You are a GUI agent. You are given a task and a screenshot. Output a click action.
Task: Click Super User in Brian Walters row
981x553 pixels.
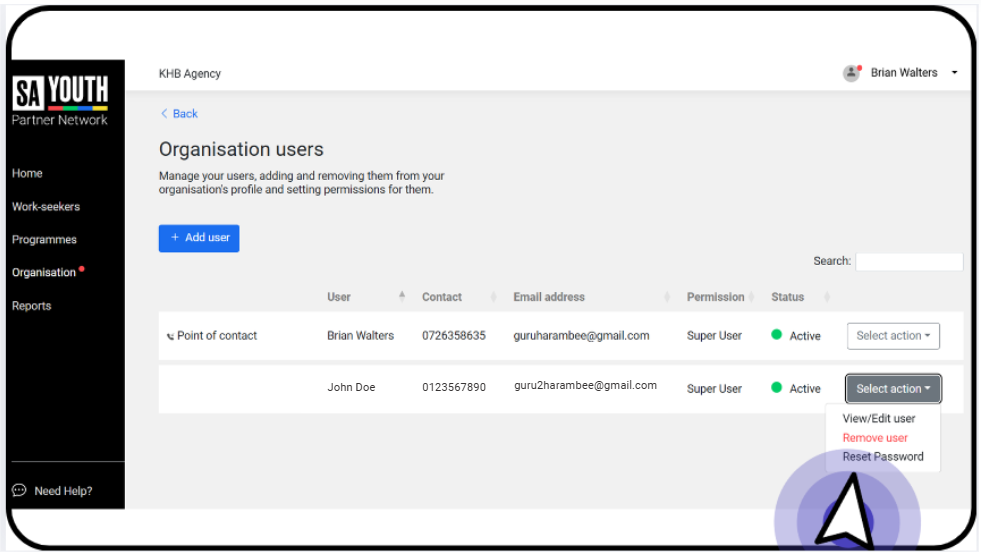714,335
